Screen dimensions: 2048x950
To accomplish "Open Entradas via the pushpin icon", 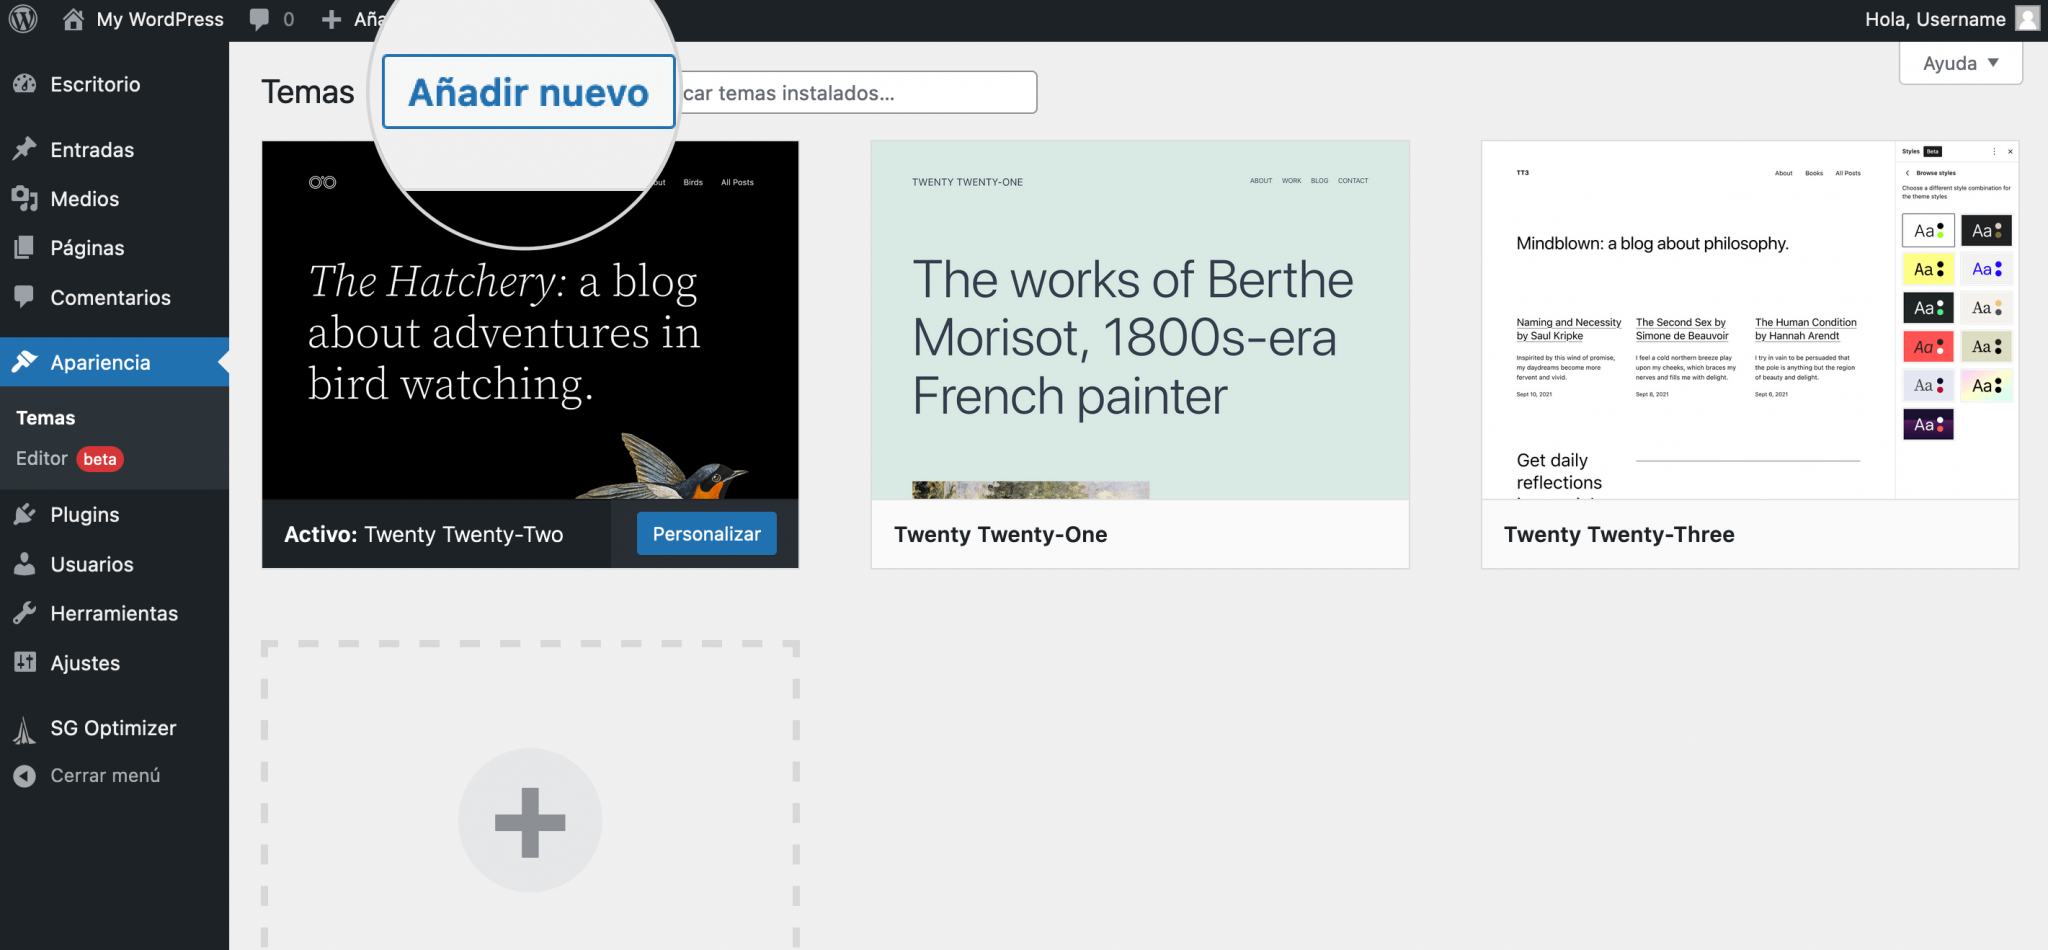I will click(x=25, y=149).
